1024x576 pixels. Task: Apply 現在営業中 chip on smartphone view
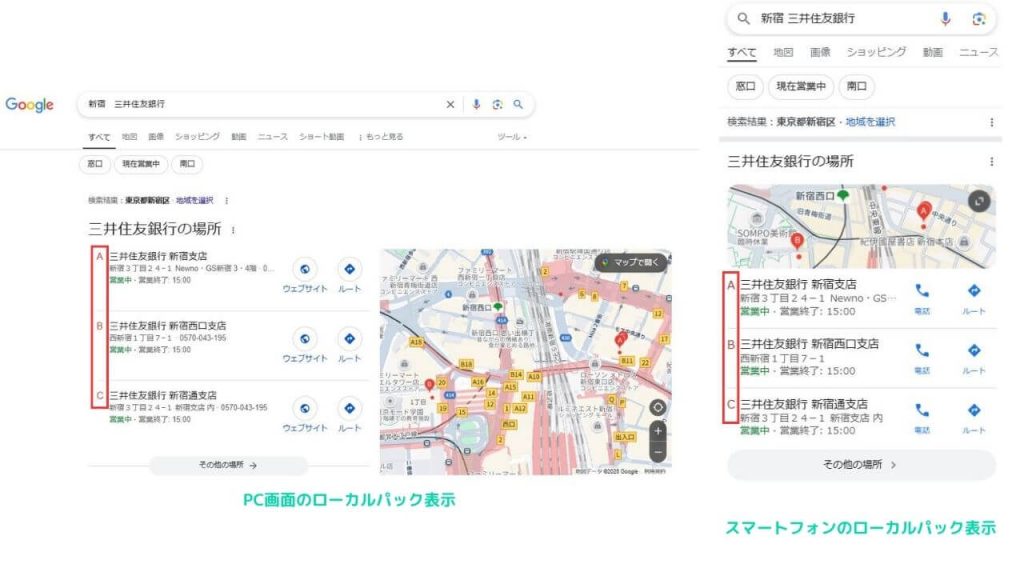801,86
